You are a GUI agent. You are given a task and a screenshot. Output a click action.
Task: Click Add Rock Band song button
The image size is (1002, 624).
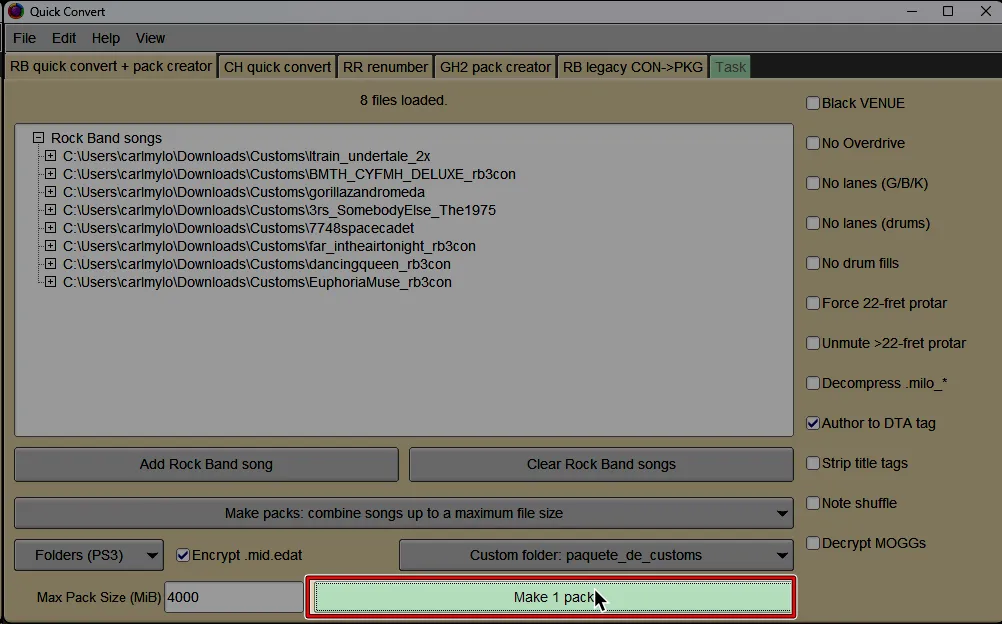[x=206, y=464]
